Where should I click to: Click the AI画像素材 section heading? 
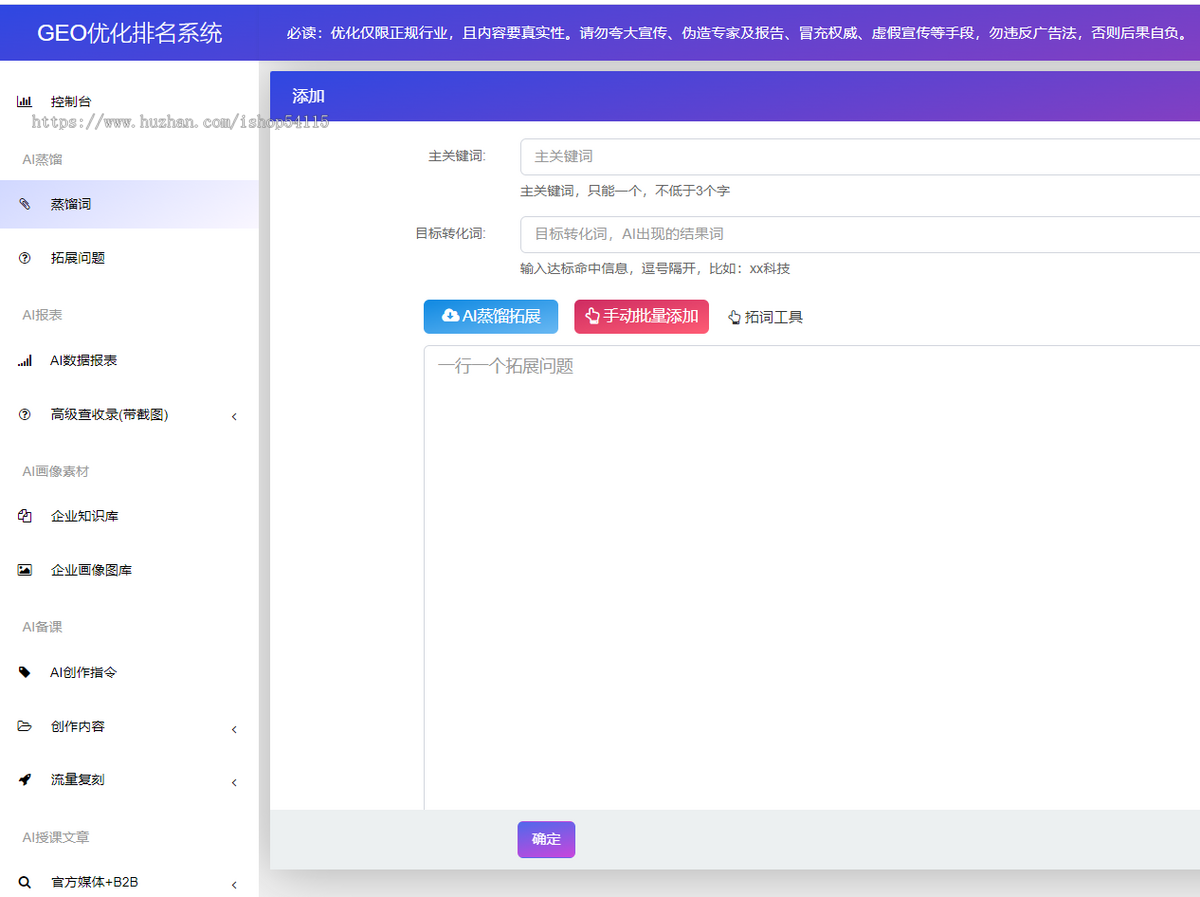[x=56, y=471]
